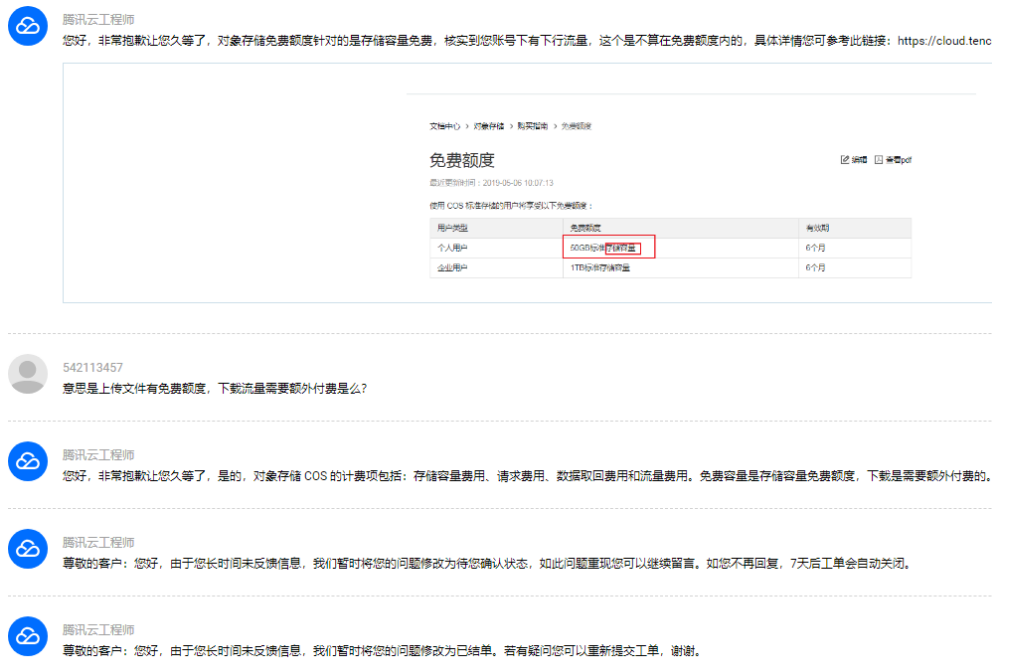Click 对象存储 in the screenshot breadcrumb

[489, 126]
